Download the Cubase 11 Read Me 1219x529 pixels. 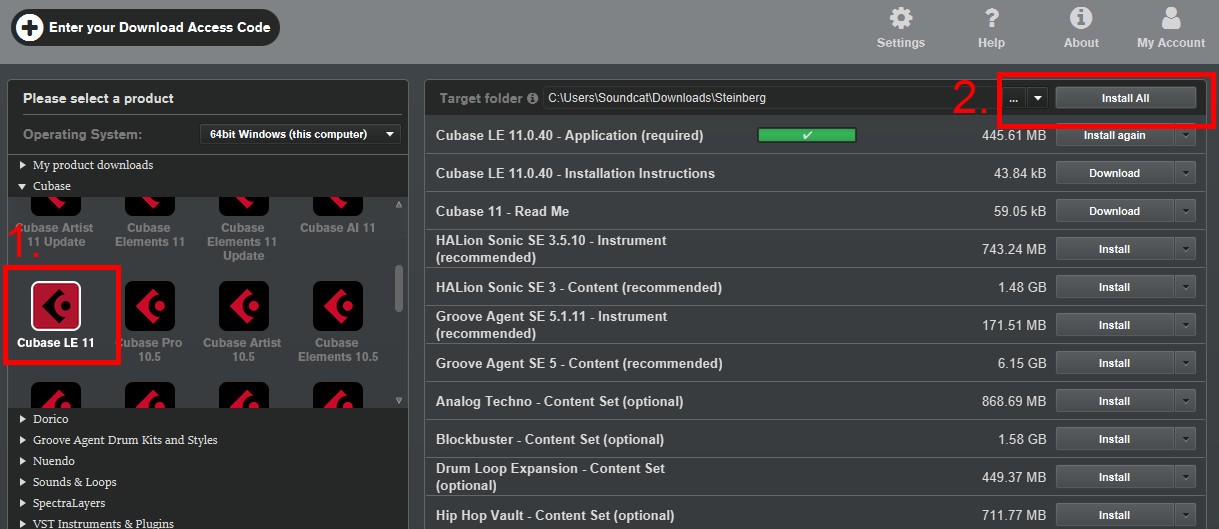(x=1114, y=211)
